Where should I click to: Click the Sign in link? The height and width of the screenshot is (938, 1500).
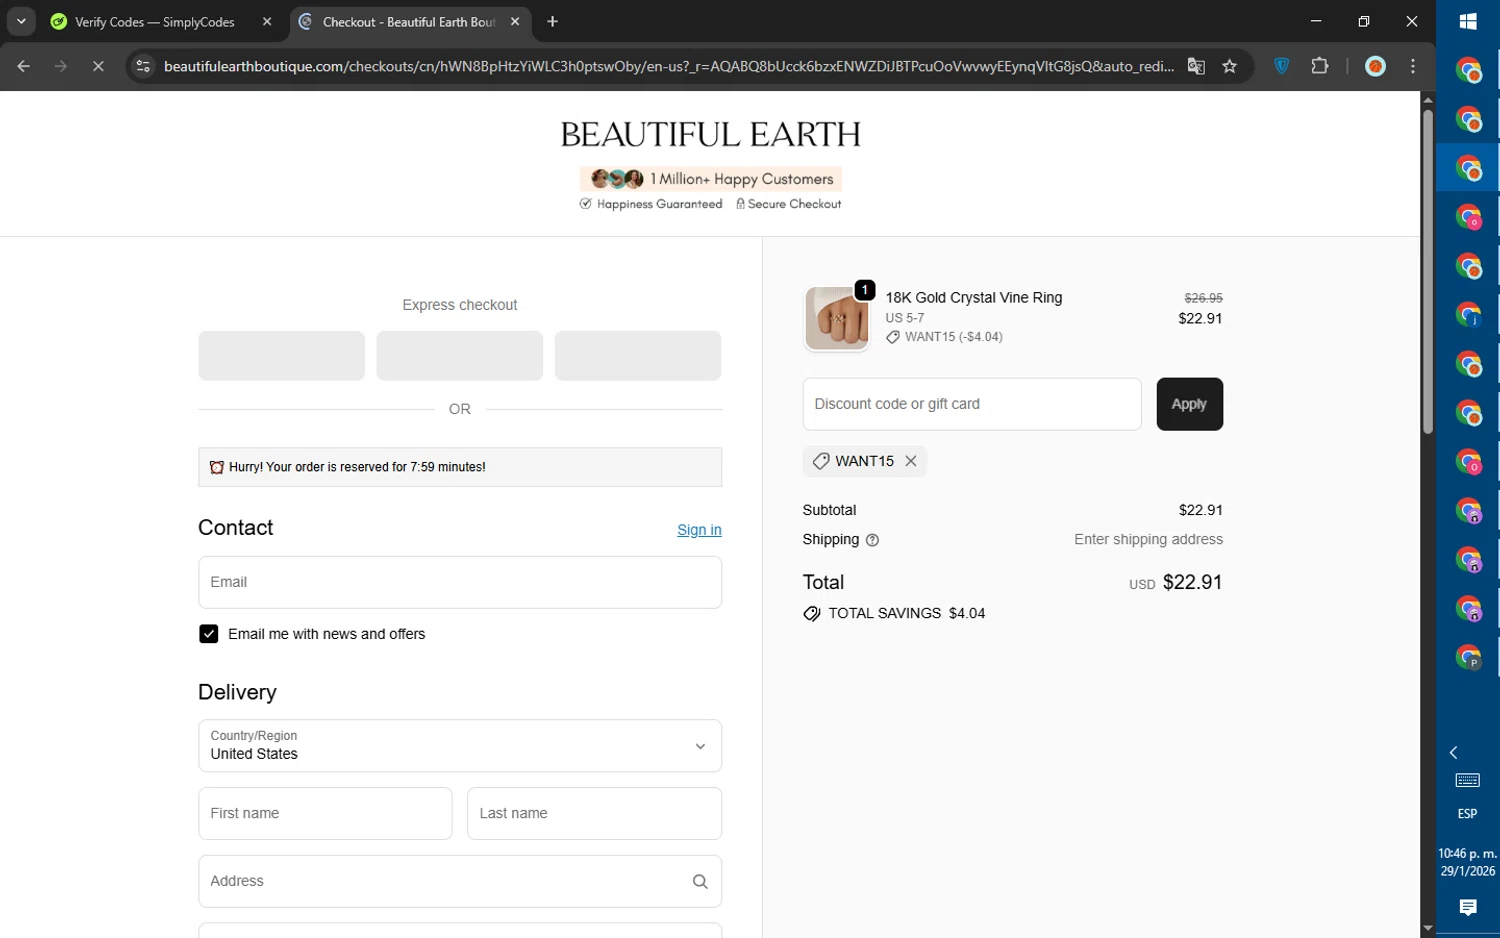(x=699, y=530)
